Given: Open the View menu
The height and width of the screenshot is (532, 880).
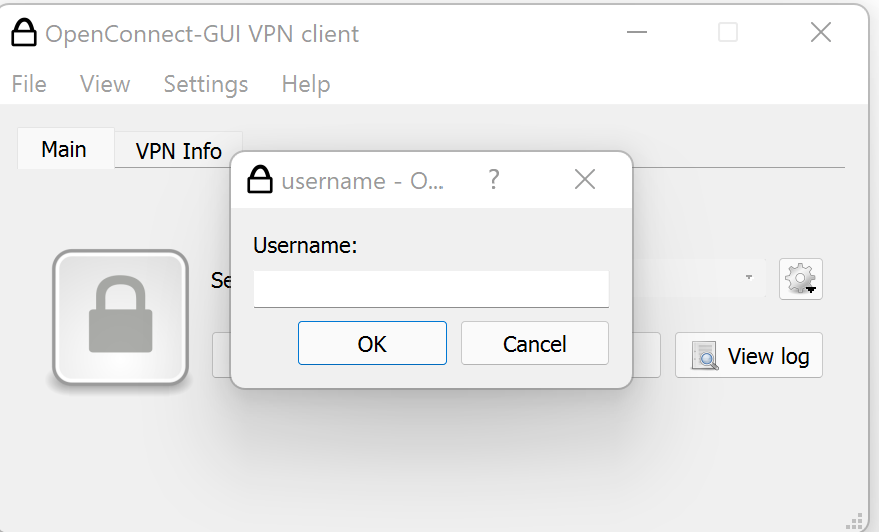Looking at the screenshot, I should (x=105, y=84).
